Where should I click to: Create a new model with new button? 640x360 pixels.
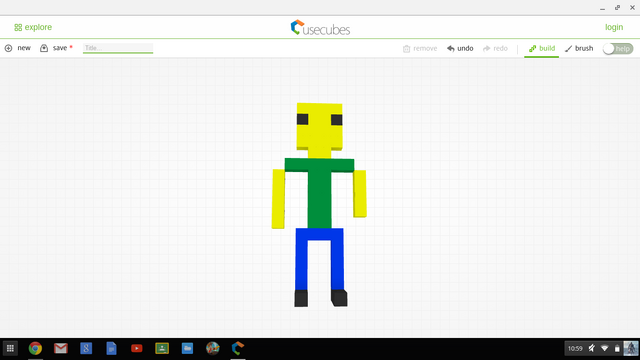pyautogui.click(x=18, y=48)
